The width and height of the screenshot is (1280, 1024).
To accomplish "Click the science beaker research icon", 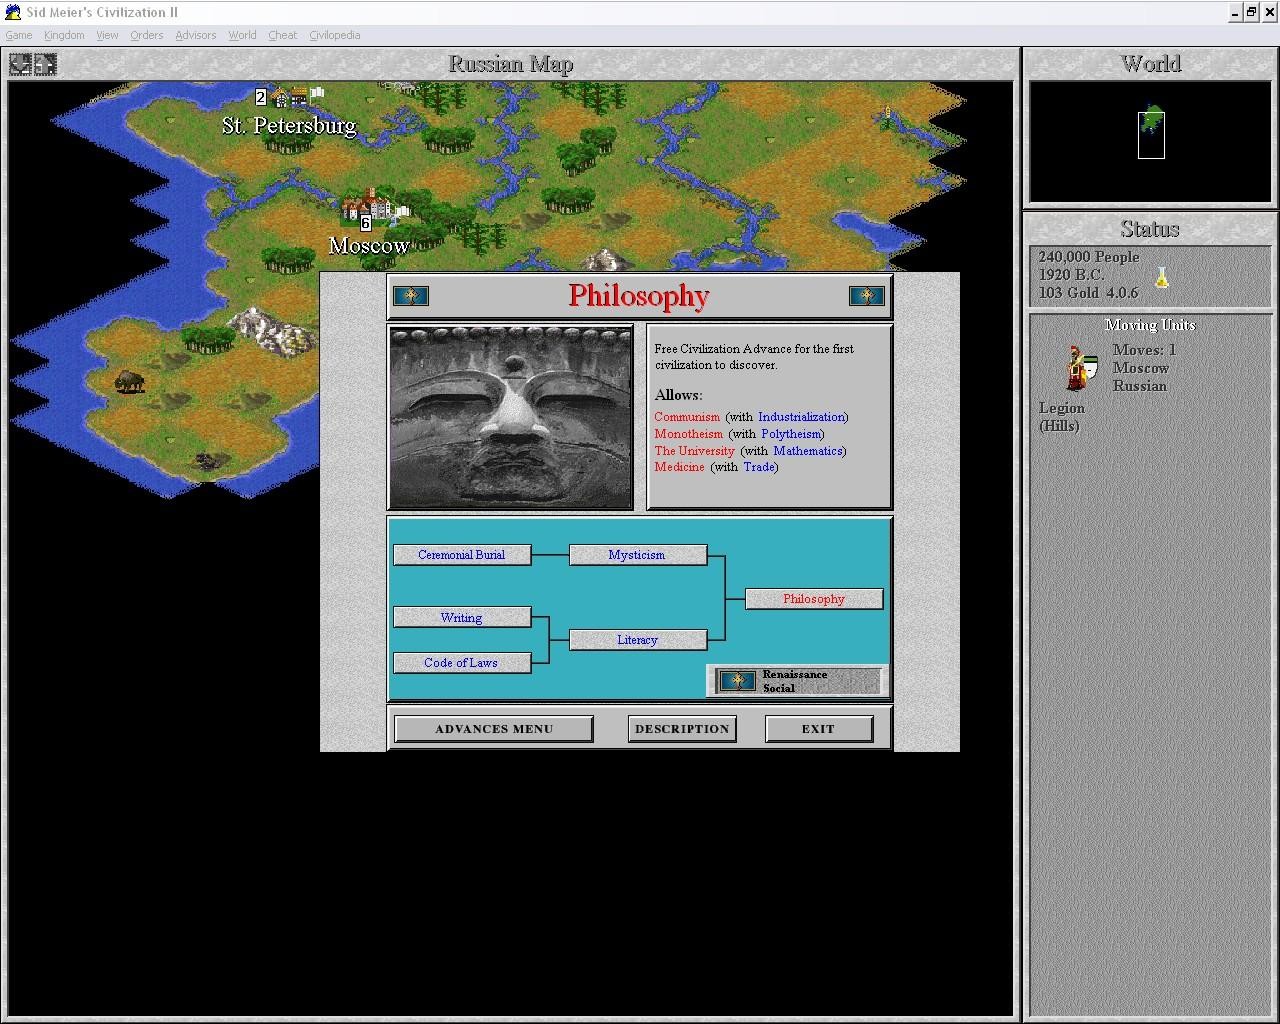I will coord(1162,277).
